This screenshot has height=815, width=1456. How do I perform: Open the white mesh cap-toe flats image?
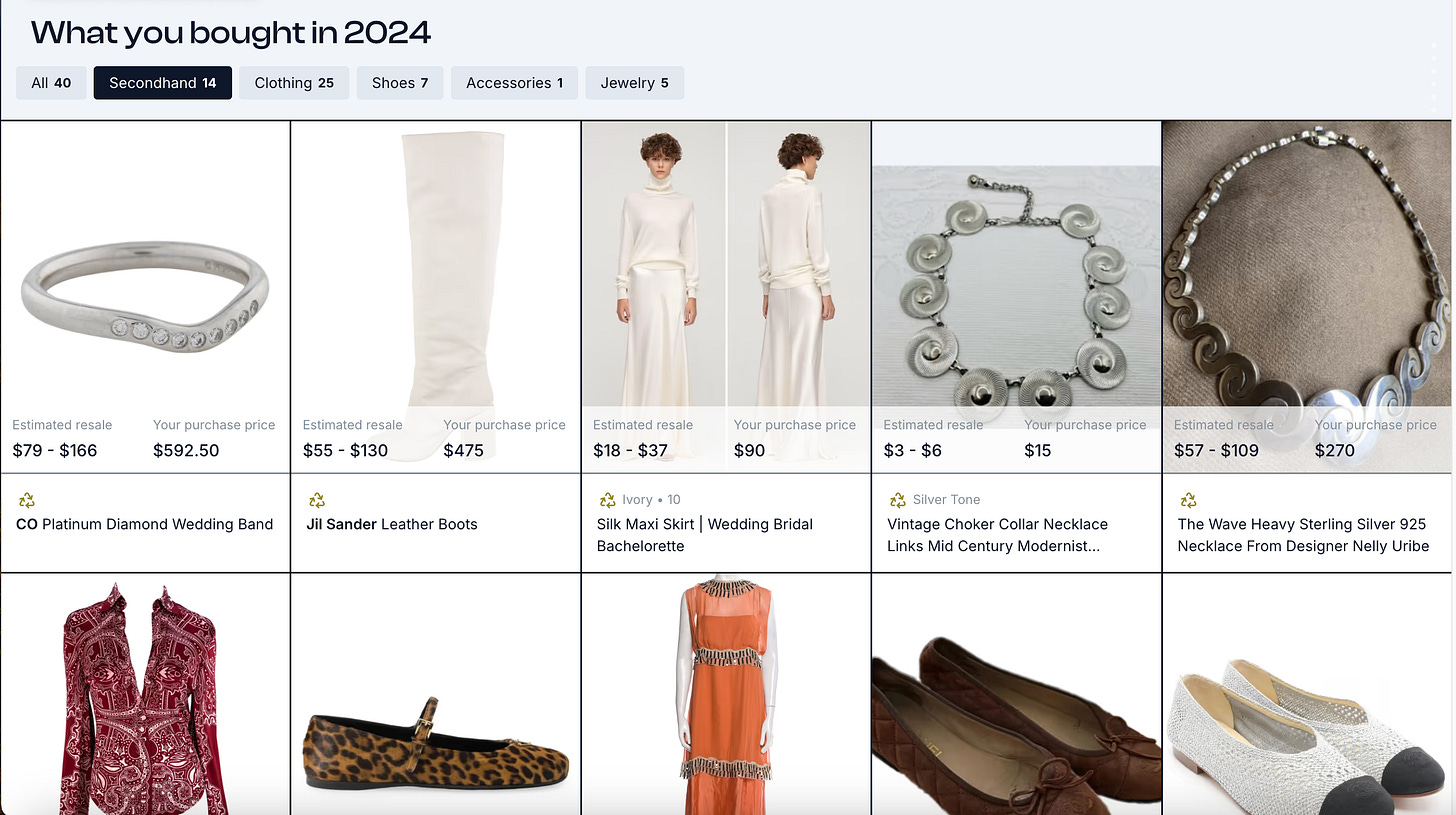pos(1307,695)
